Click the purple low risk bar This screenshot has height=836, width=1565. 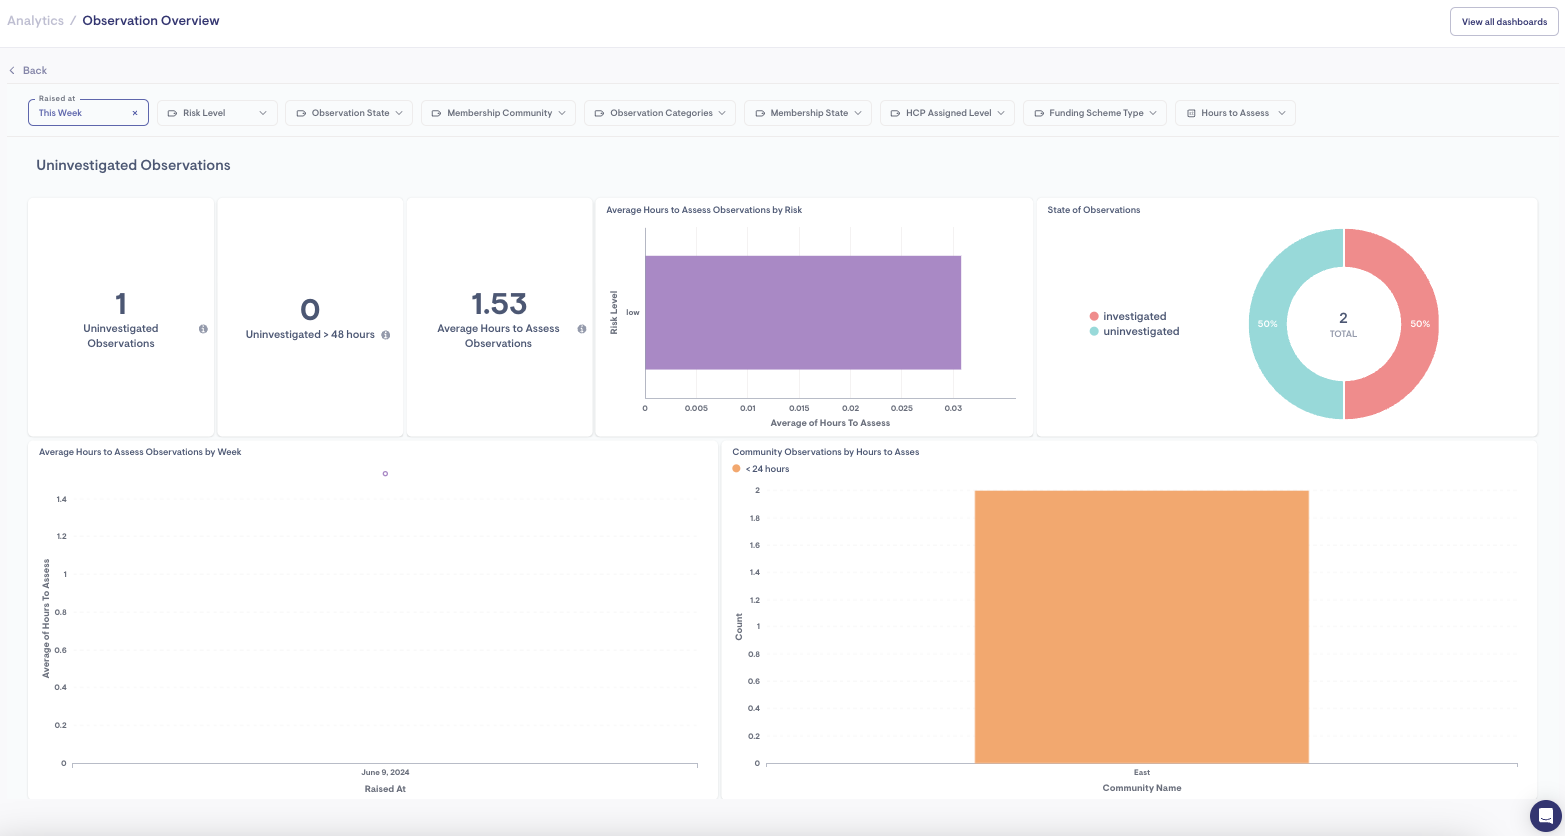pyautogui.click(x=802, y=313)
